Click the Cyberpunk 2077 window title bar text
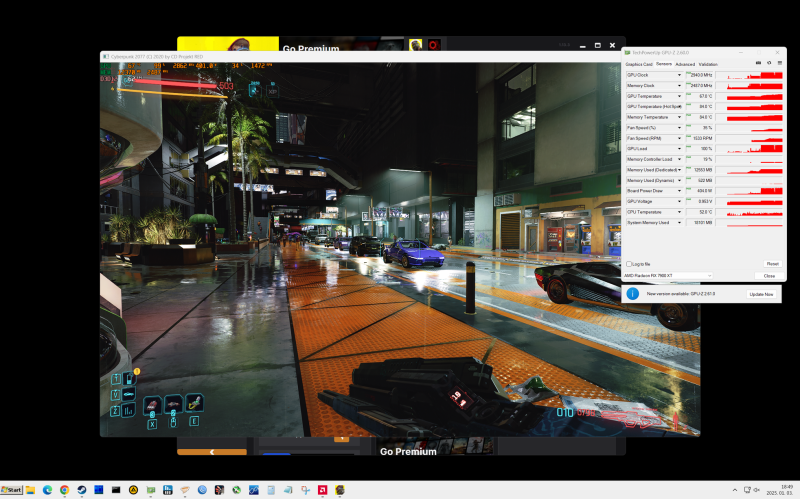This screenshot has width=800, height=499. click(157, 57)
